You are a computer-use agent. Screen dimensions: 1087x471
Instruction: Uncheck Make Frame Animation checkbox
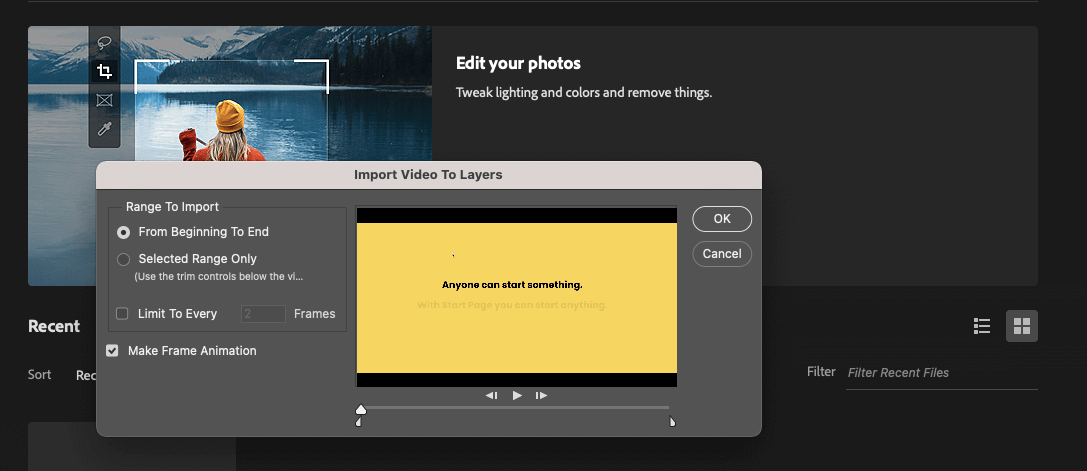pyautogui.click(x=112, y=351)
